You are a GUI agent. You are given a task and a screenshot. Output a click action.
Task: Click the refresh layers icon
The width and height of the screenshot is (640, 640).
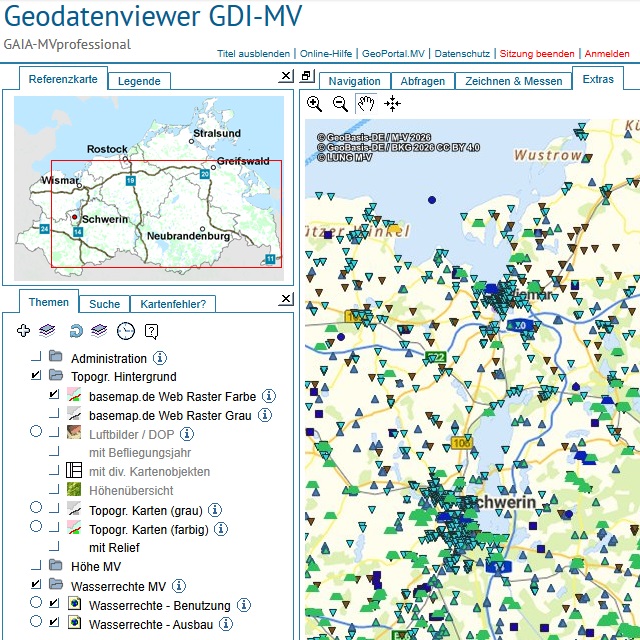(x=88, y=330)
